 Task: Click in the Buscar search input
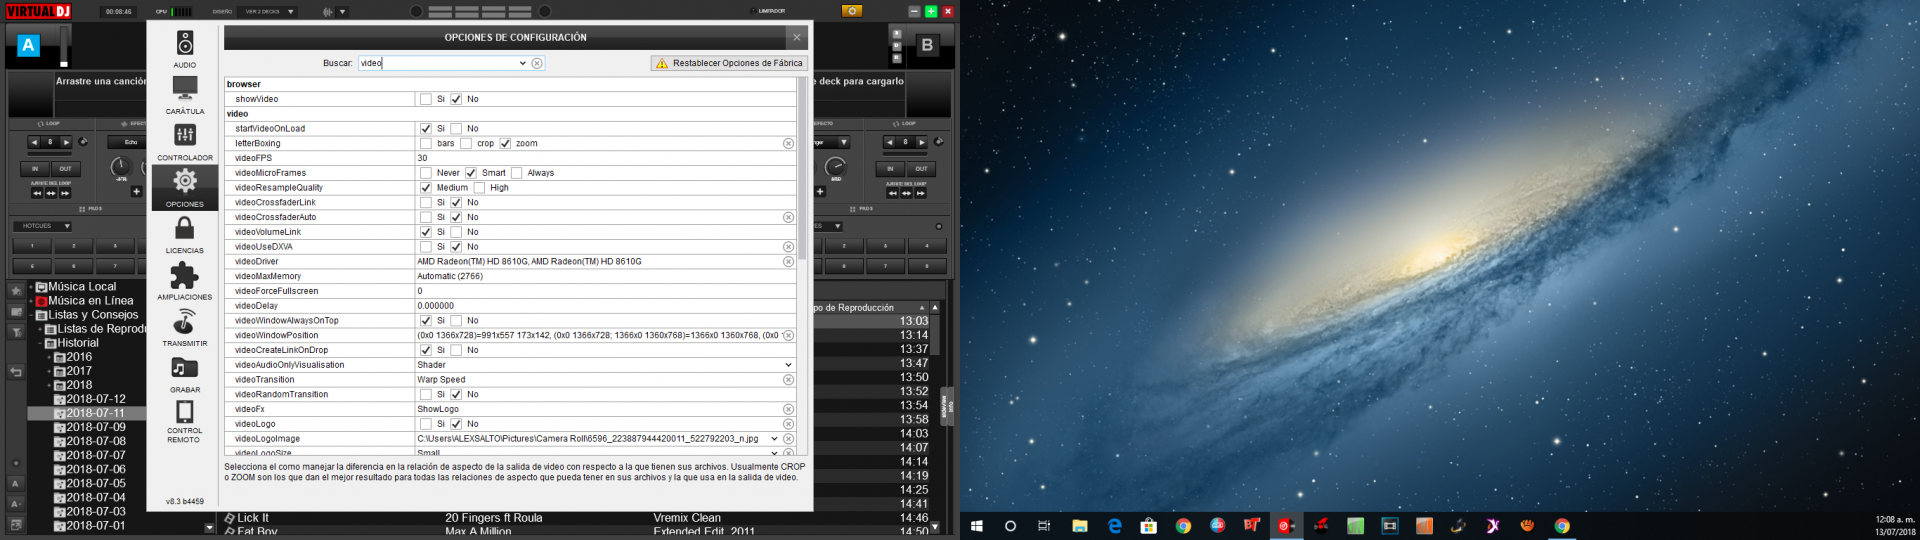coord(438,63)
